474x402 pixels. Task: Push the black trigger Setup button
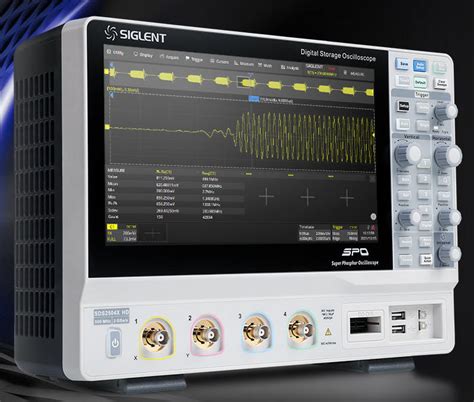click(404, 106)
